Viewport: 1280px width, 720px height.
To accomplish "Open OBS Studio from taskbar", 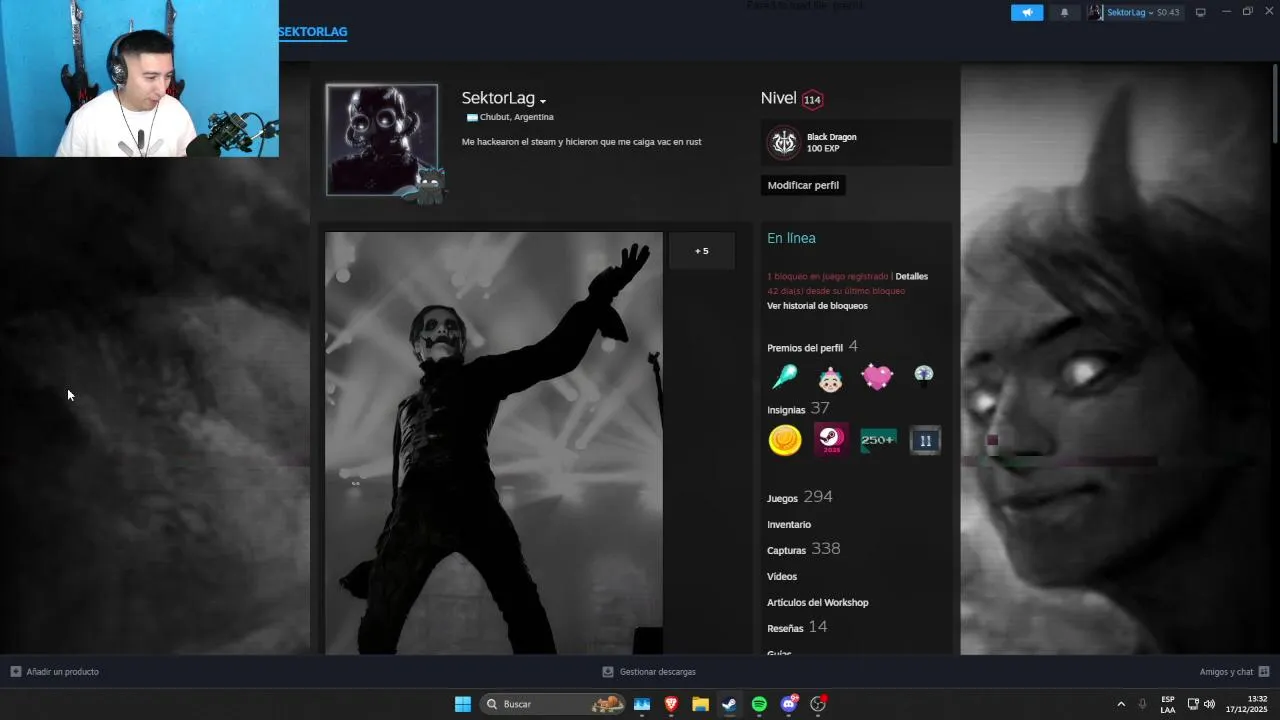I will (x=818, y=704).
